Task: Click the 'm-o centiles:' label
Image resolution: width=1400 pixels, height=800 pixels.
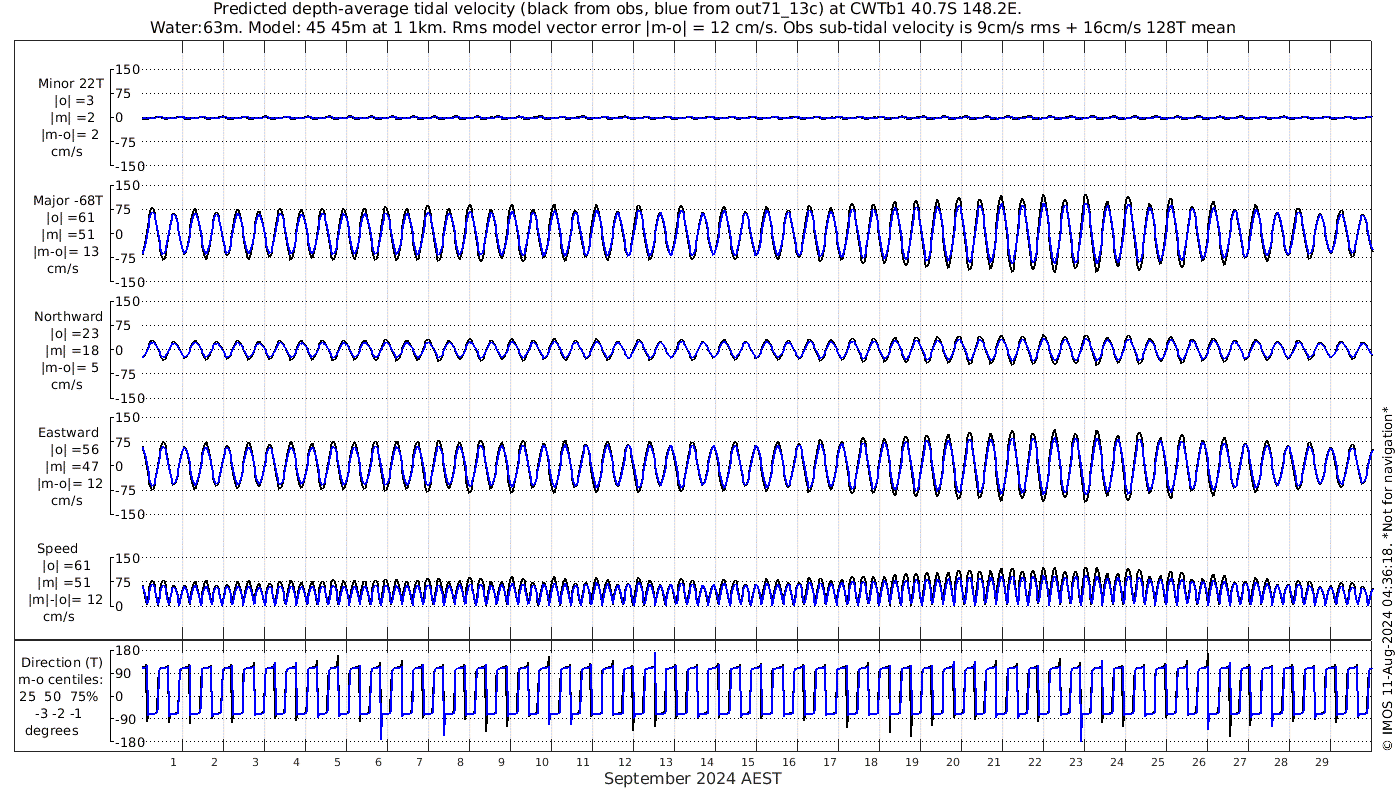Action: click(x=60, y=679)
